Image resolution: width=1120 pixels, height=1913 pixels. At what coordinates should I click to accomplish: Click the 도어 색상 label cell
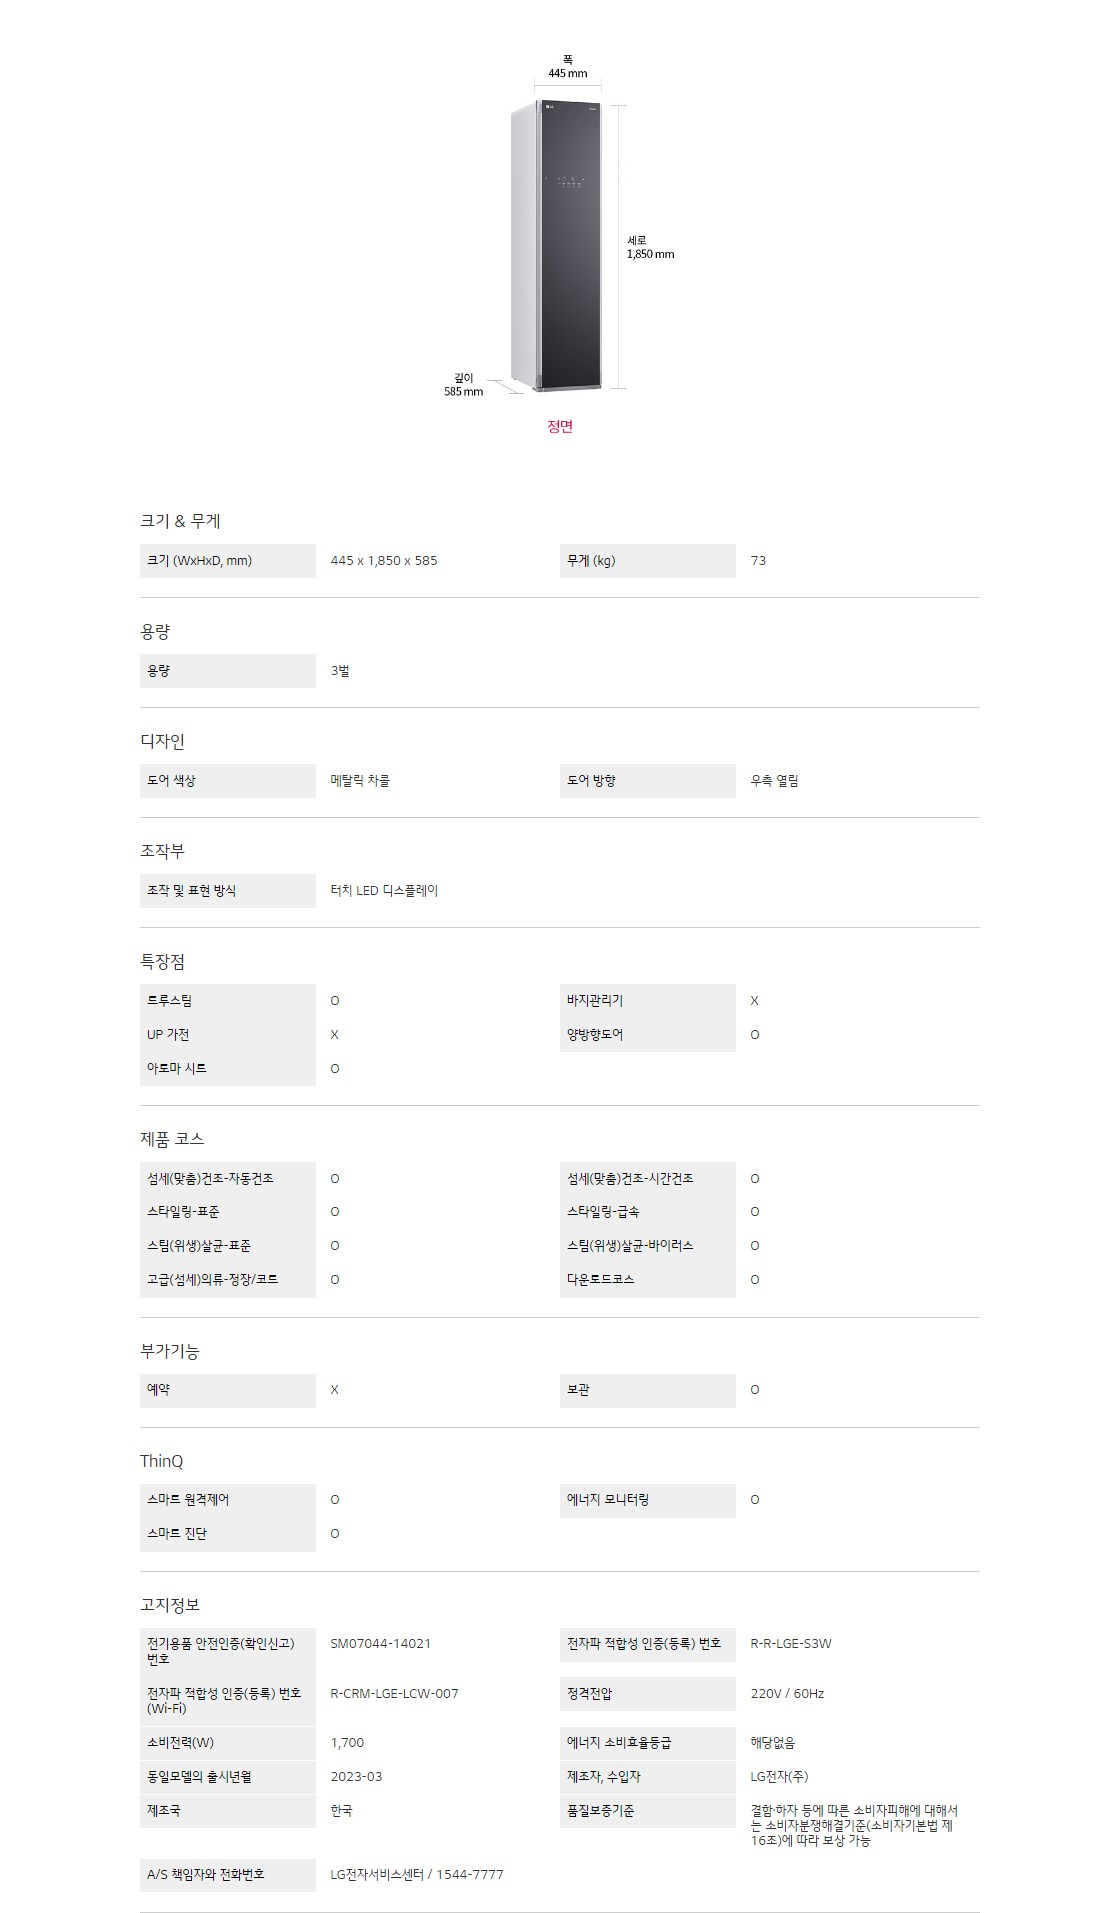click(x=171, y=781)
